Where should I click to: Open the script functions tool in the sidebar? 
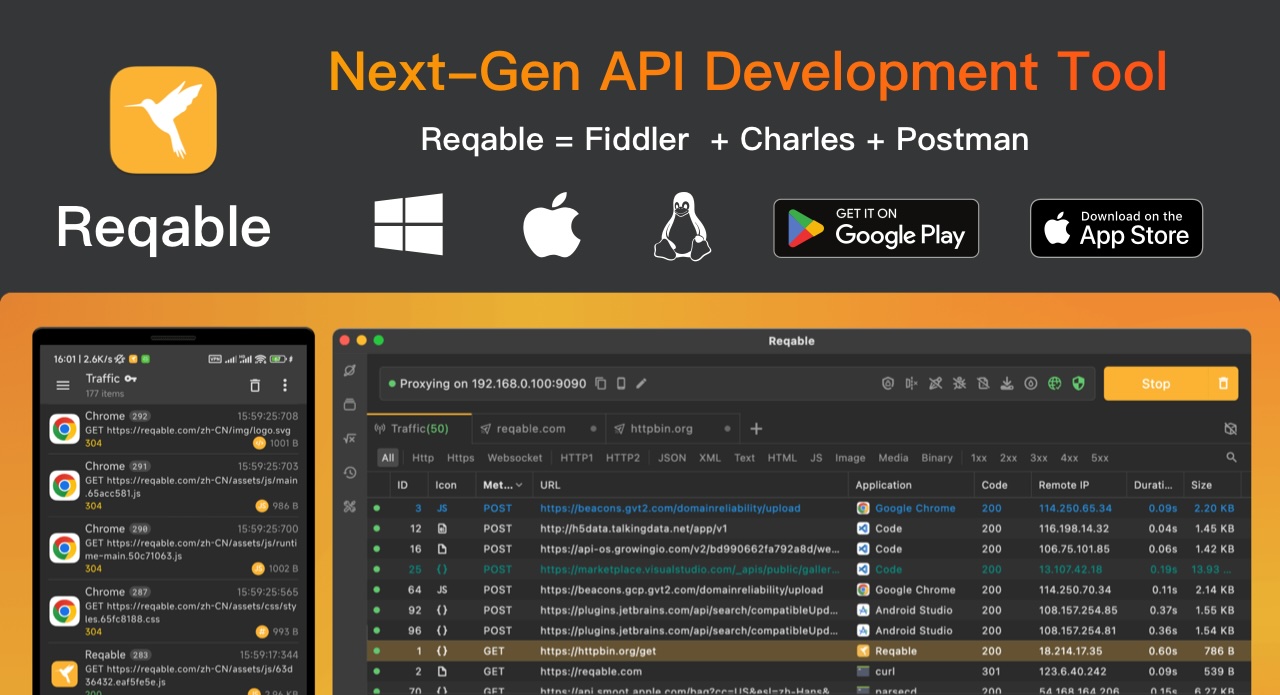(x=349, y=438)
